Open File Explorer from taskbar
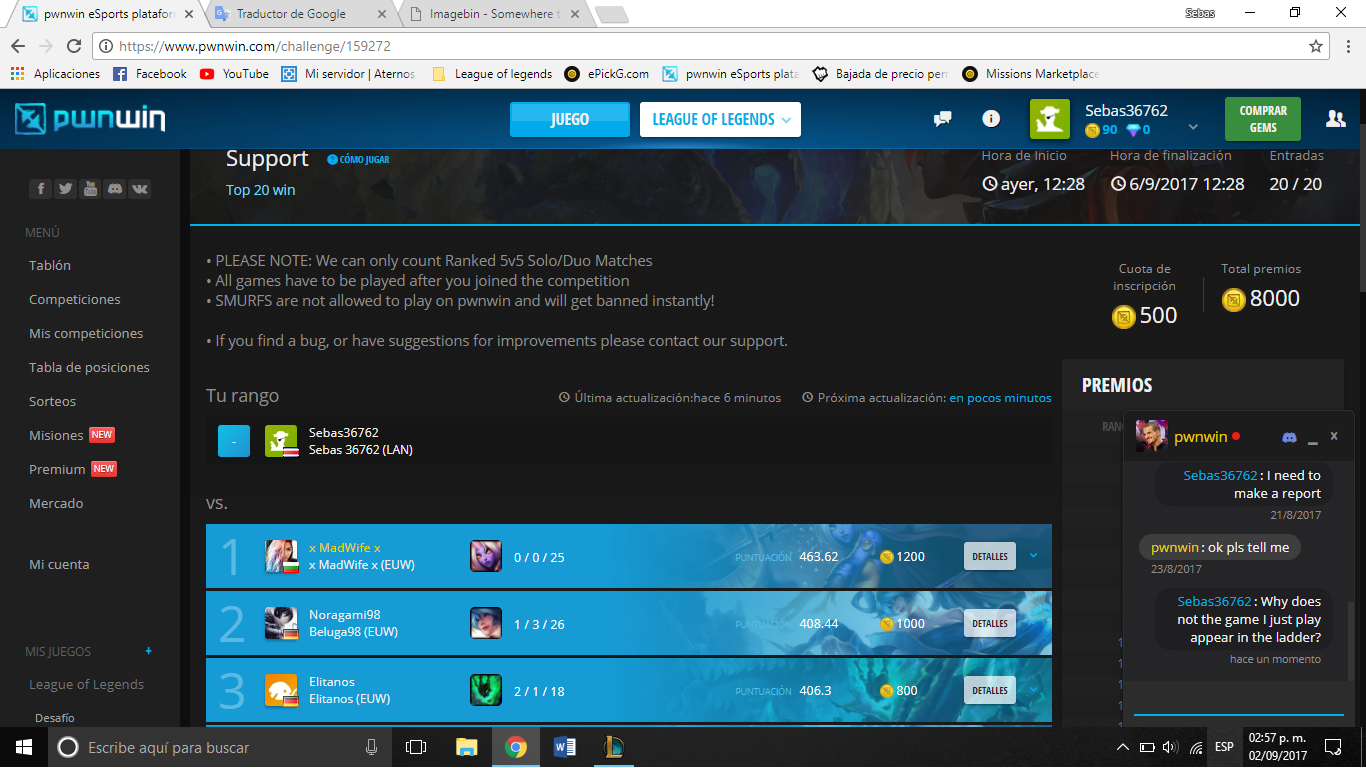This screenshot has height=768, width=1366. 466,747
